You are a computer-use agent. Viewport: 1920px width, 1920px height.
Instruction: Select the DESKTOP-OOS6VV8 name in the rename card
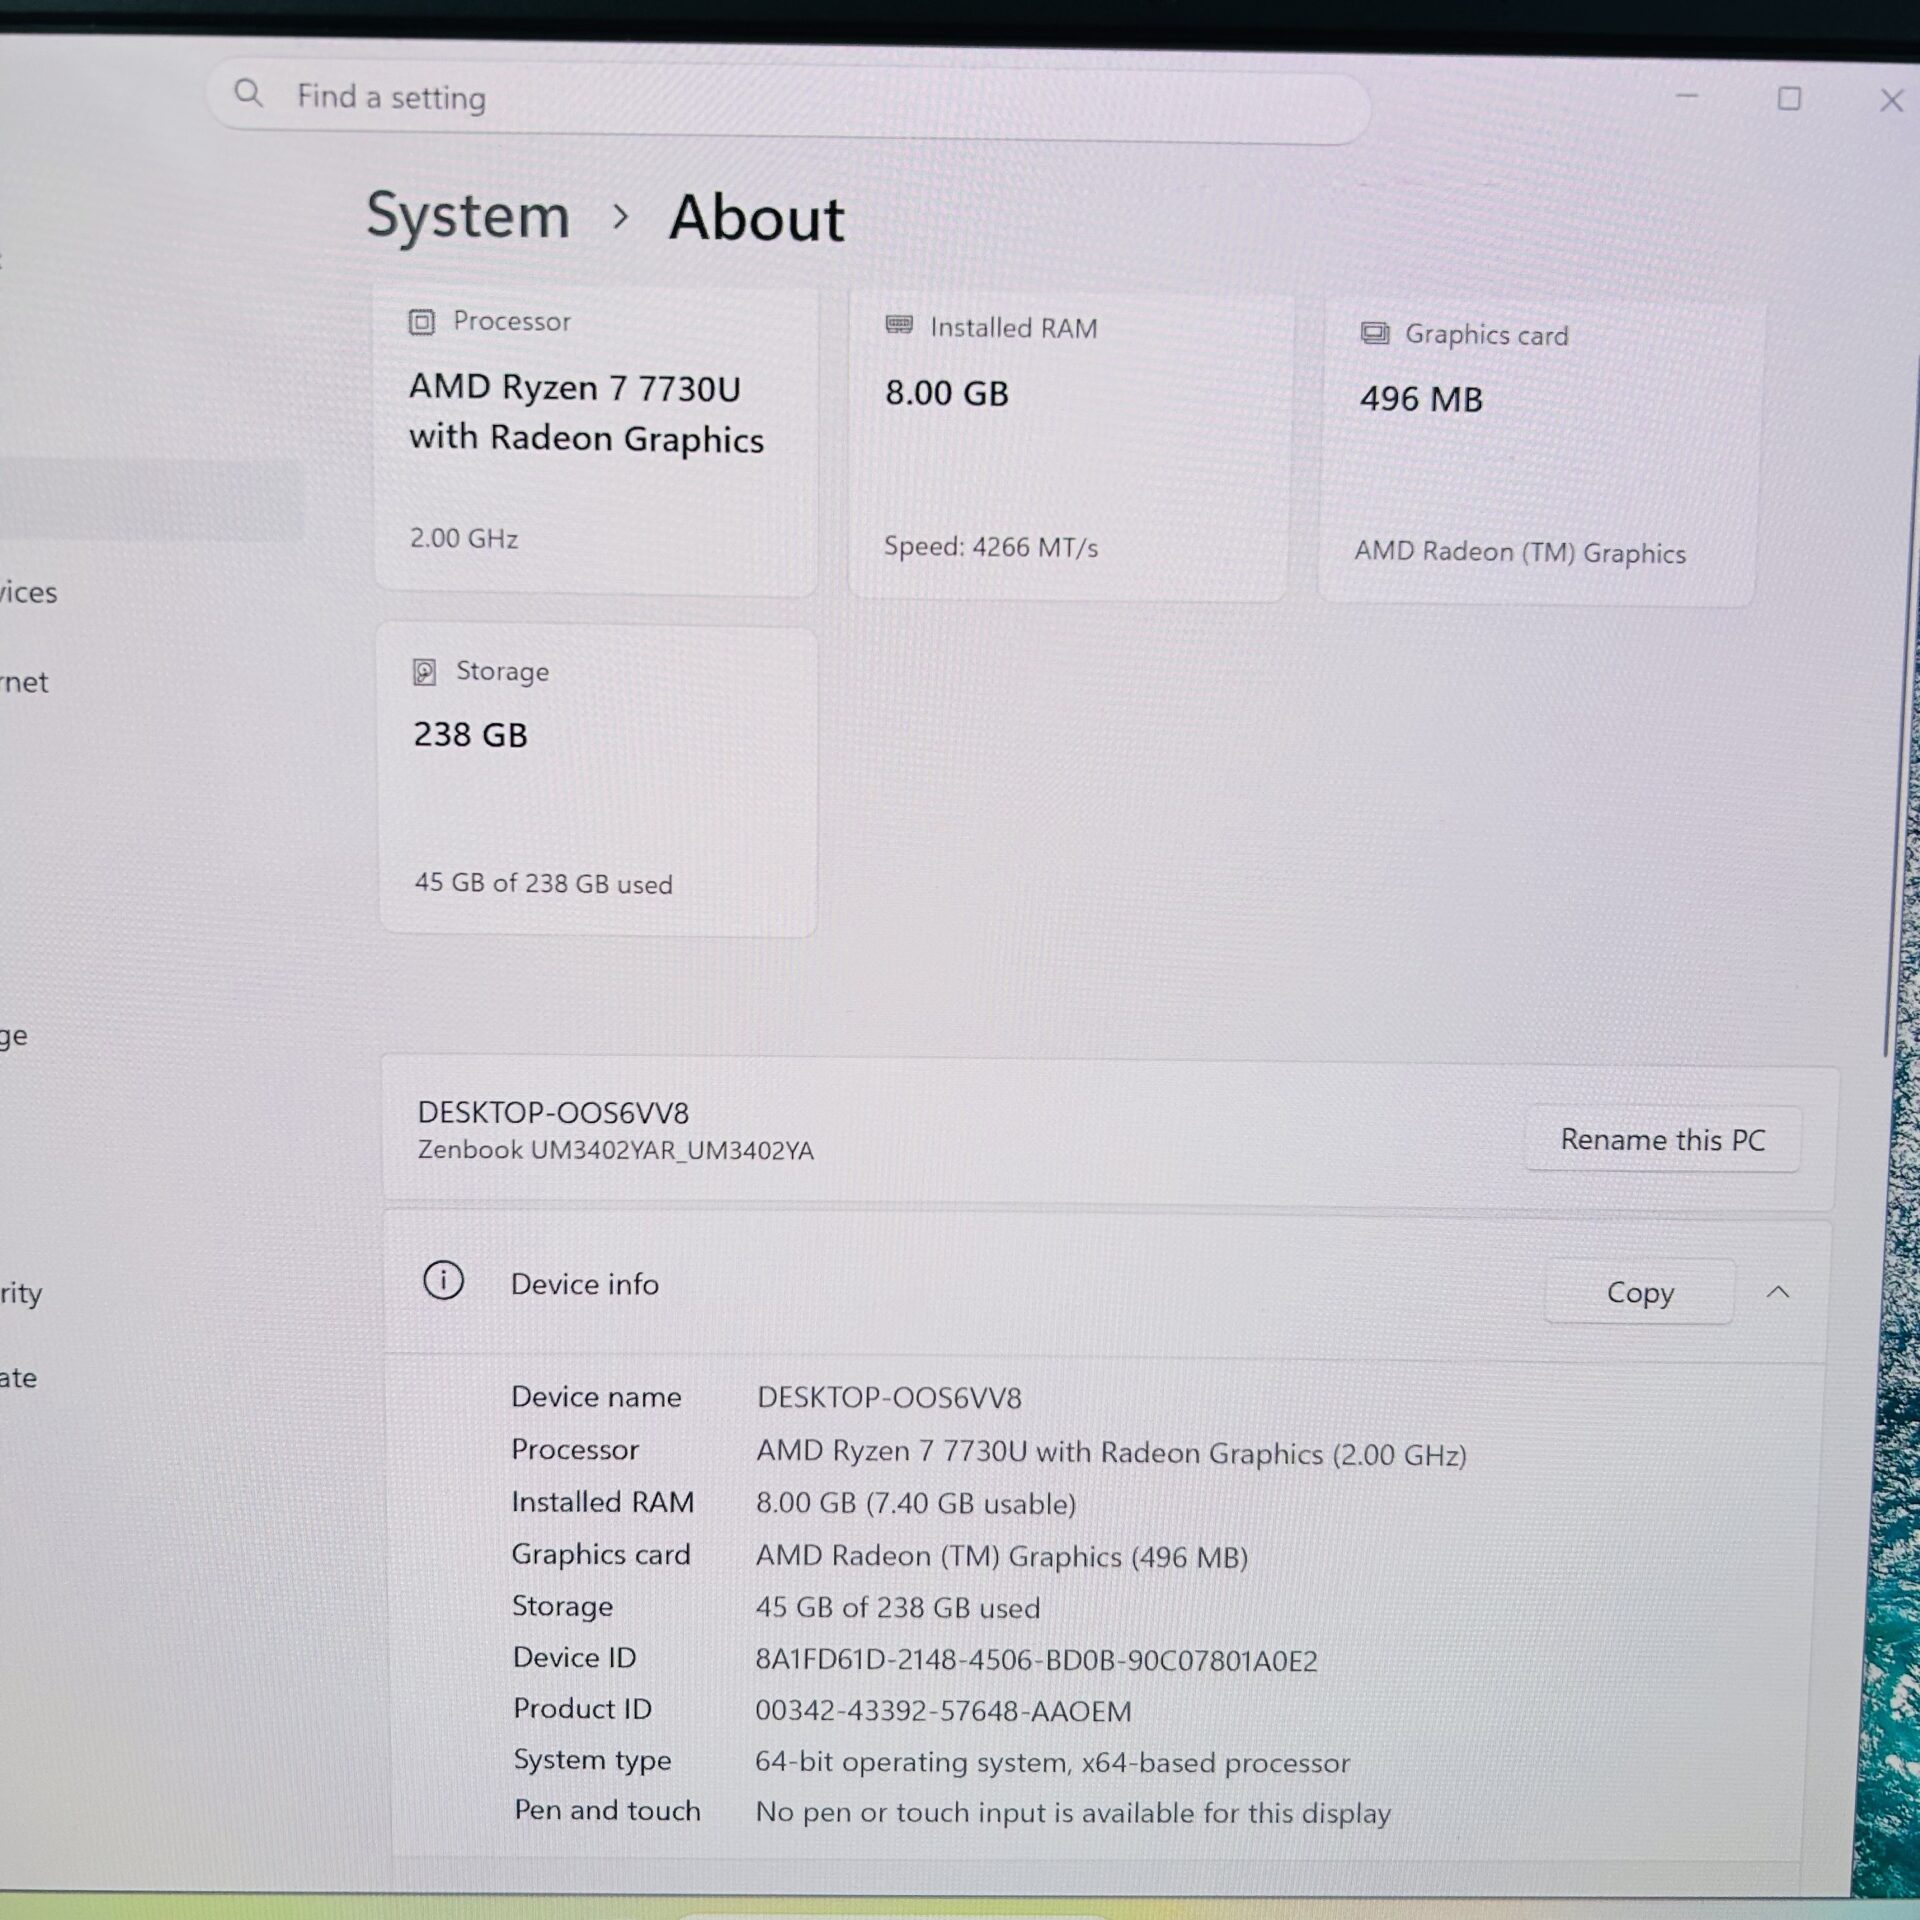click(553, 1112)
